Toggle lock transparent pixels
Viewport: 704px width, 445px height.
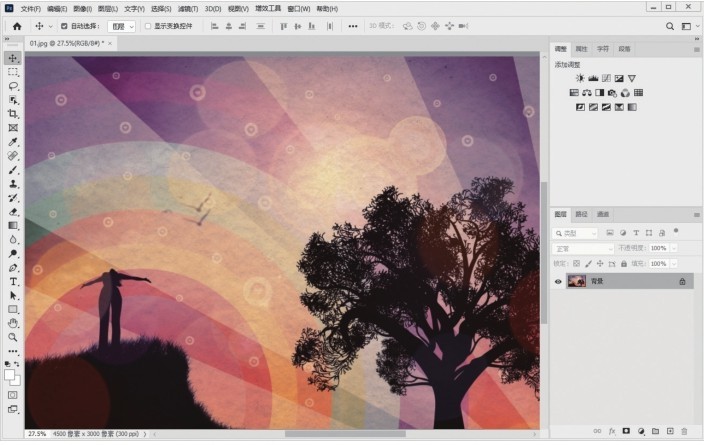click(x=576, y=264)
